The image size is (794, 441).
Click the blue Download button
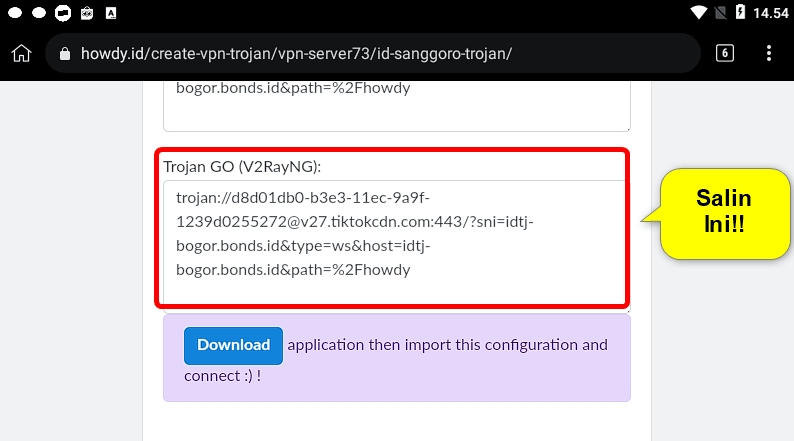pos(233,345)
